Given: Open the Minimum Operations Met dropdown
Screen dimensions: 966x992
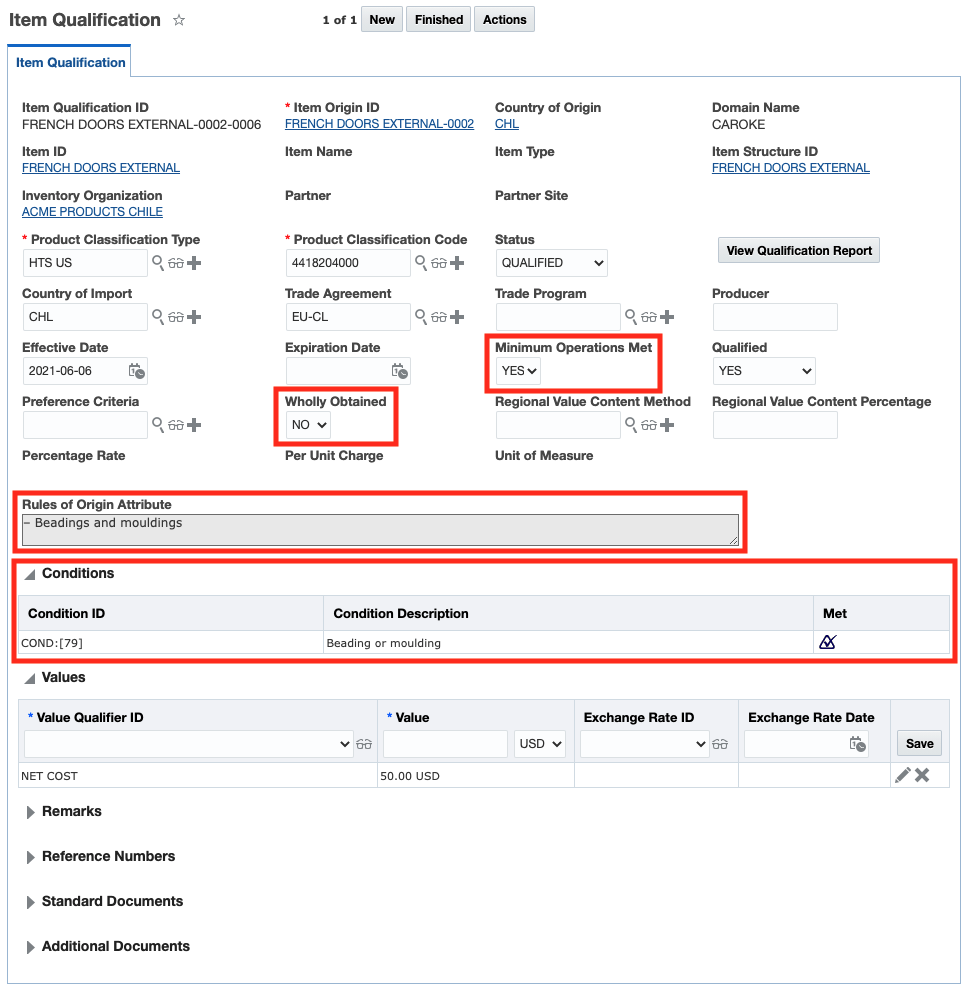Looking at the screenshot, I should coord(519,371).
